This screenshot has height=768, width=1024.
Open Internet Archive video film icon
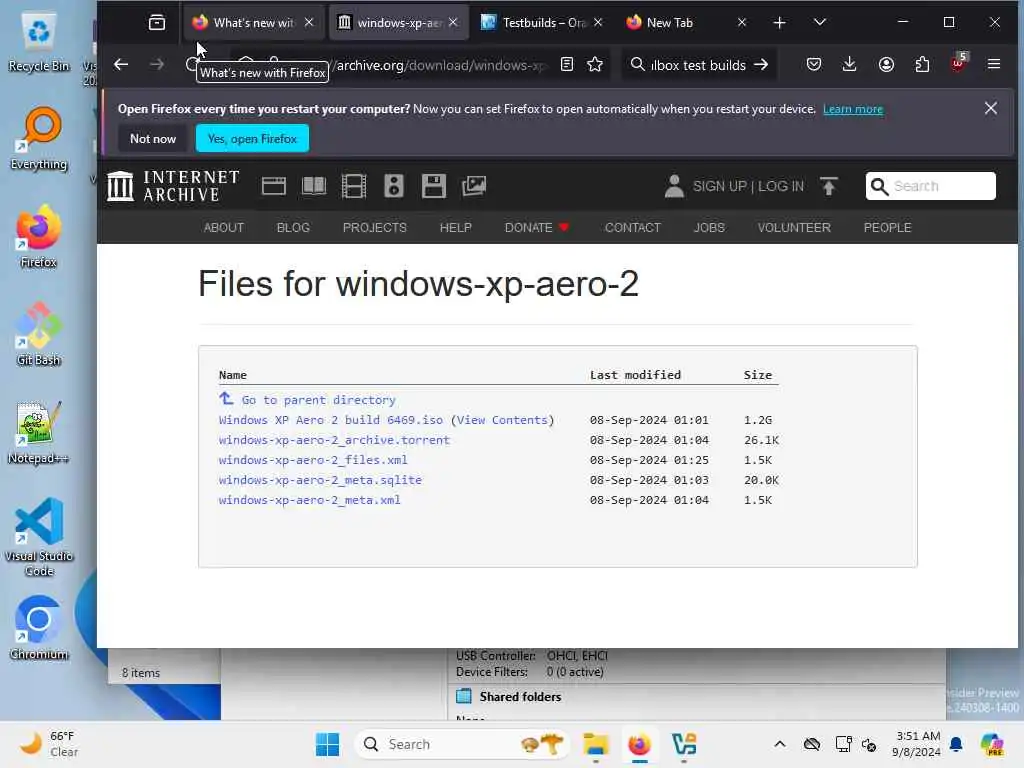tap(354, 186)
